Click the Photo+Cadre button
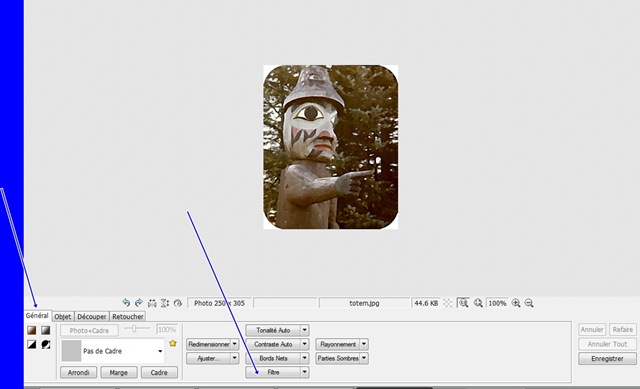Image resolution: width=640 pixels, height=389 pixels. pyautogui.click(x=89, y=330)
